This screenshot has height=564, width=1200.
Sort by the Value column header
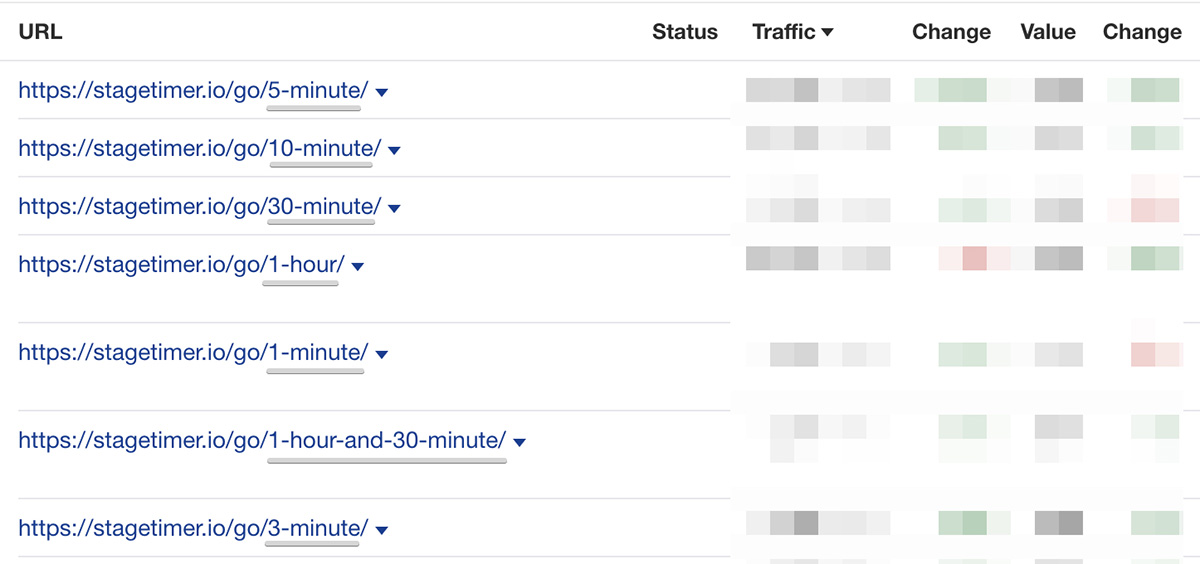[1048, 32]
